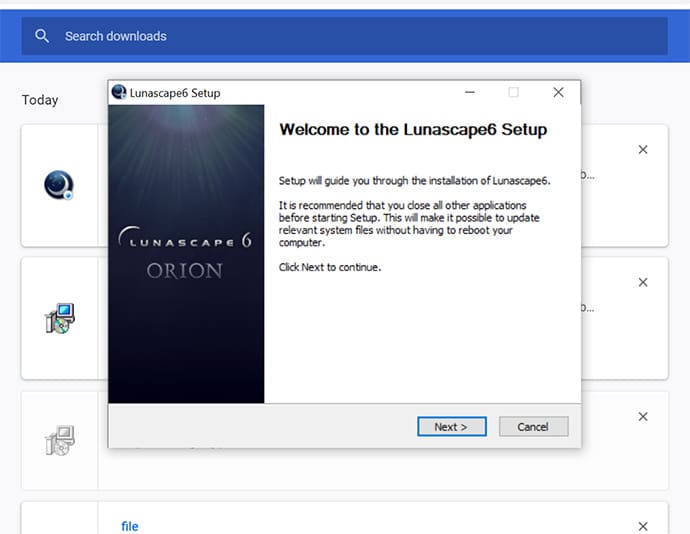Close the Lunascape6 Setup window
690x534 pixels.
[558, 92]
